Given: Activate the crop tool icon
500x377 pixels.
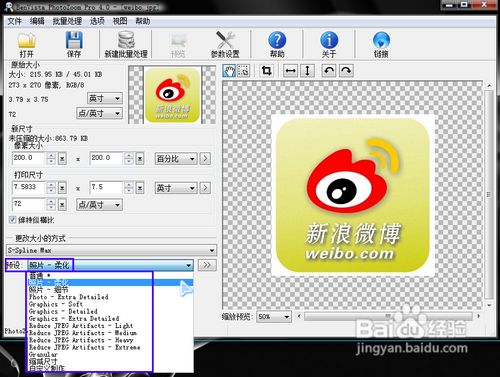Looking at the screenshot, I should pos(266,71).
